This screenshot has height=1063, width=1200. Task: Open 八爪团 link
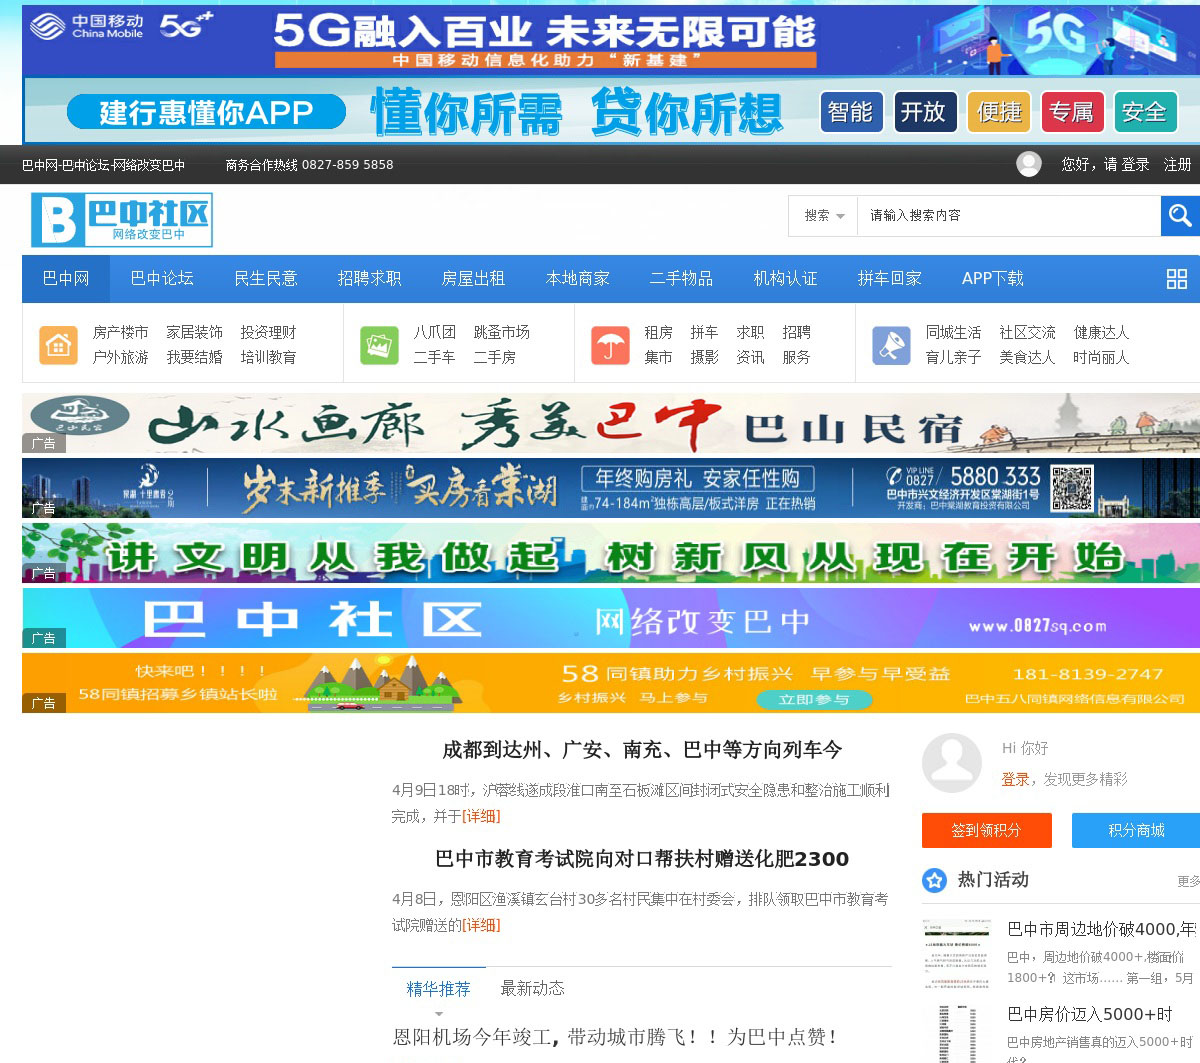pyautogui.click(x=435, y=332)
